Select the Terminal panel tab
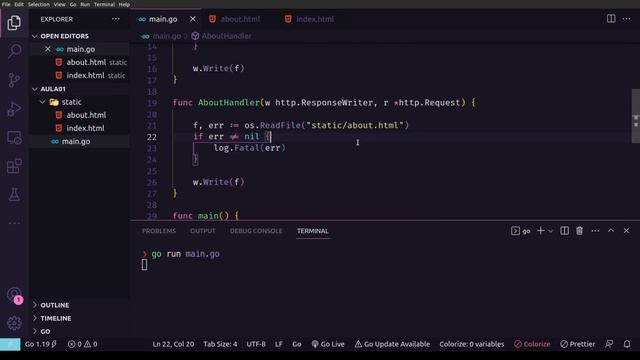The height and width of the screenshot is (360, 640). point(313,231)
